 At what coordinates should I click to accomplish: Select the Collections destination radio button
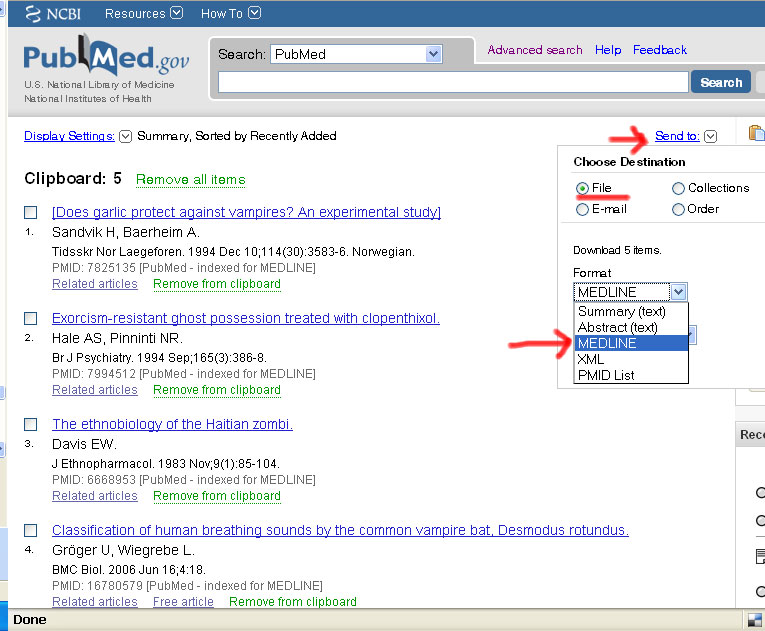pos(678,188)
